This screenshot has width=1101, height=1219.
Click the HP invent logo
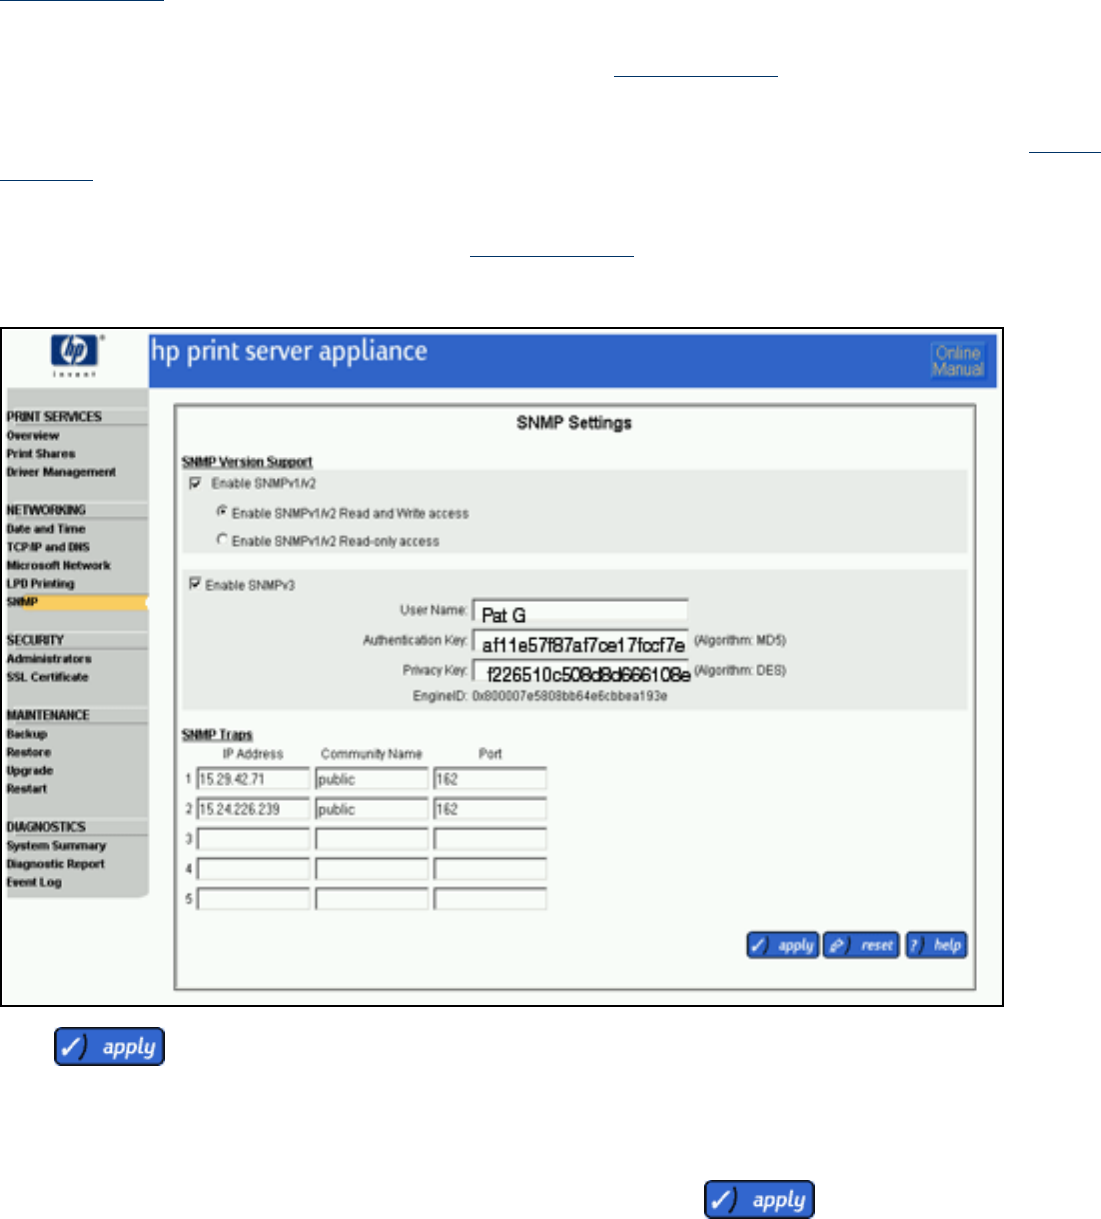point(75,355)
